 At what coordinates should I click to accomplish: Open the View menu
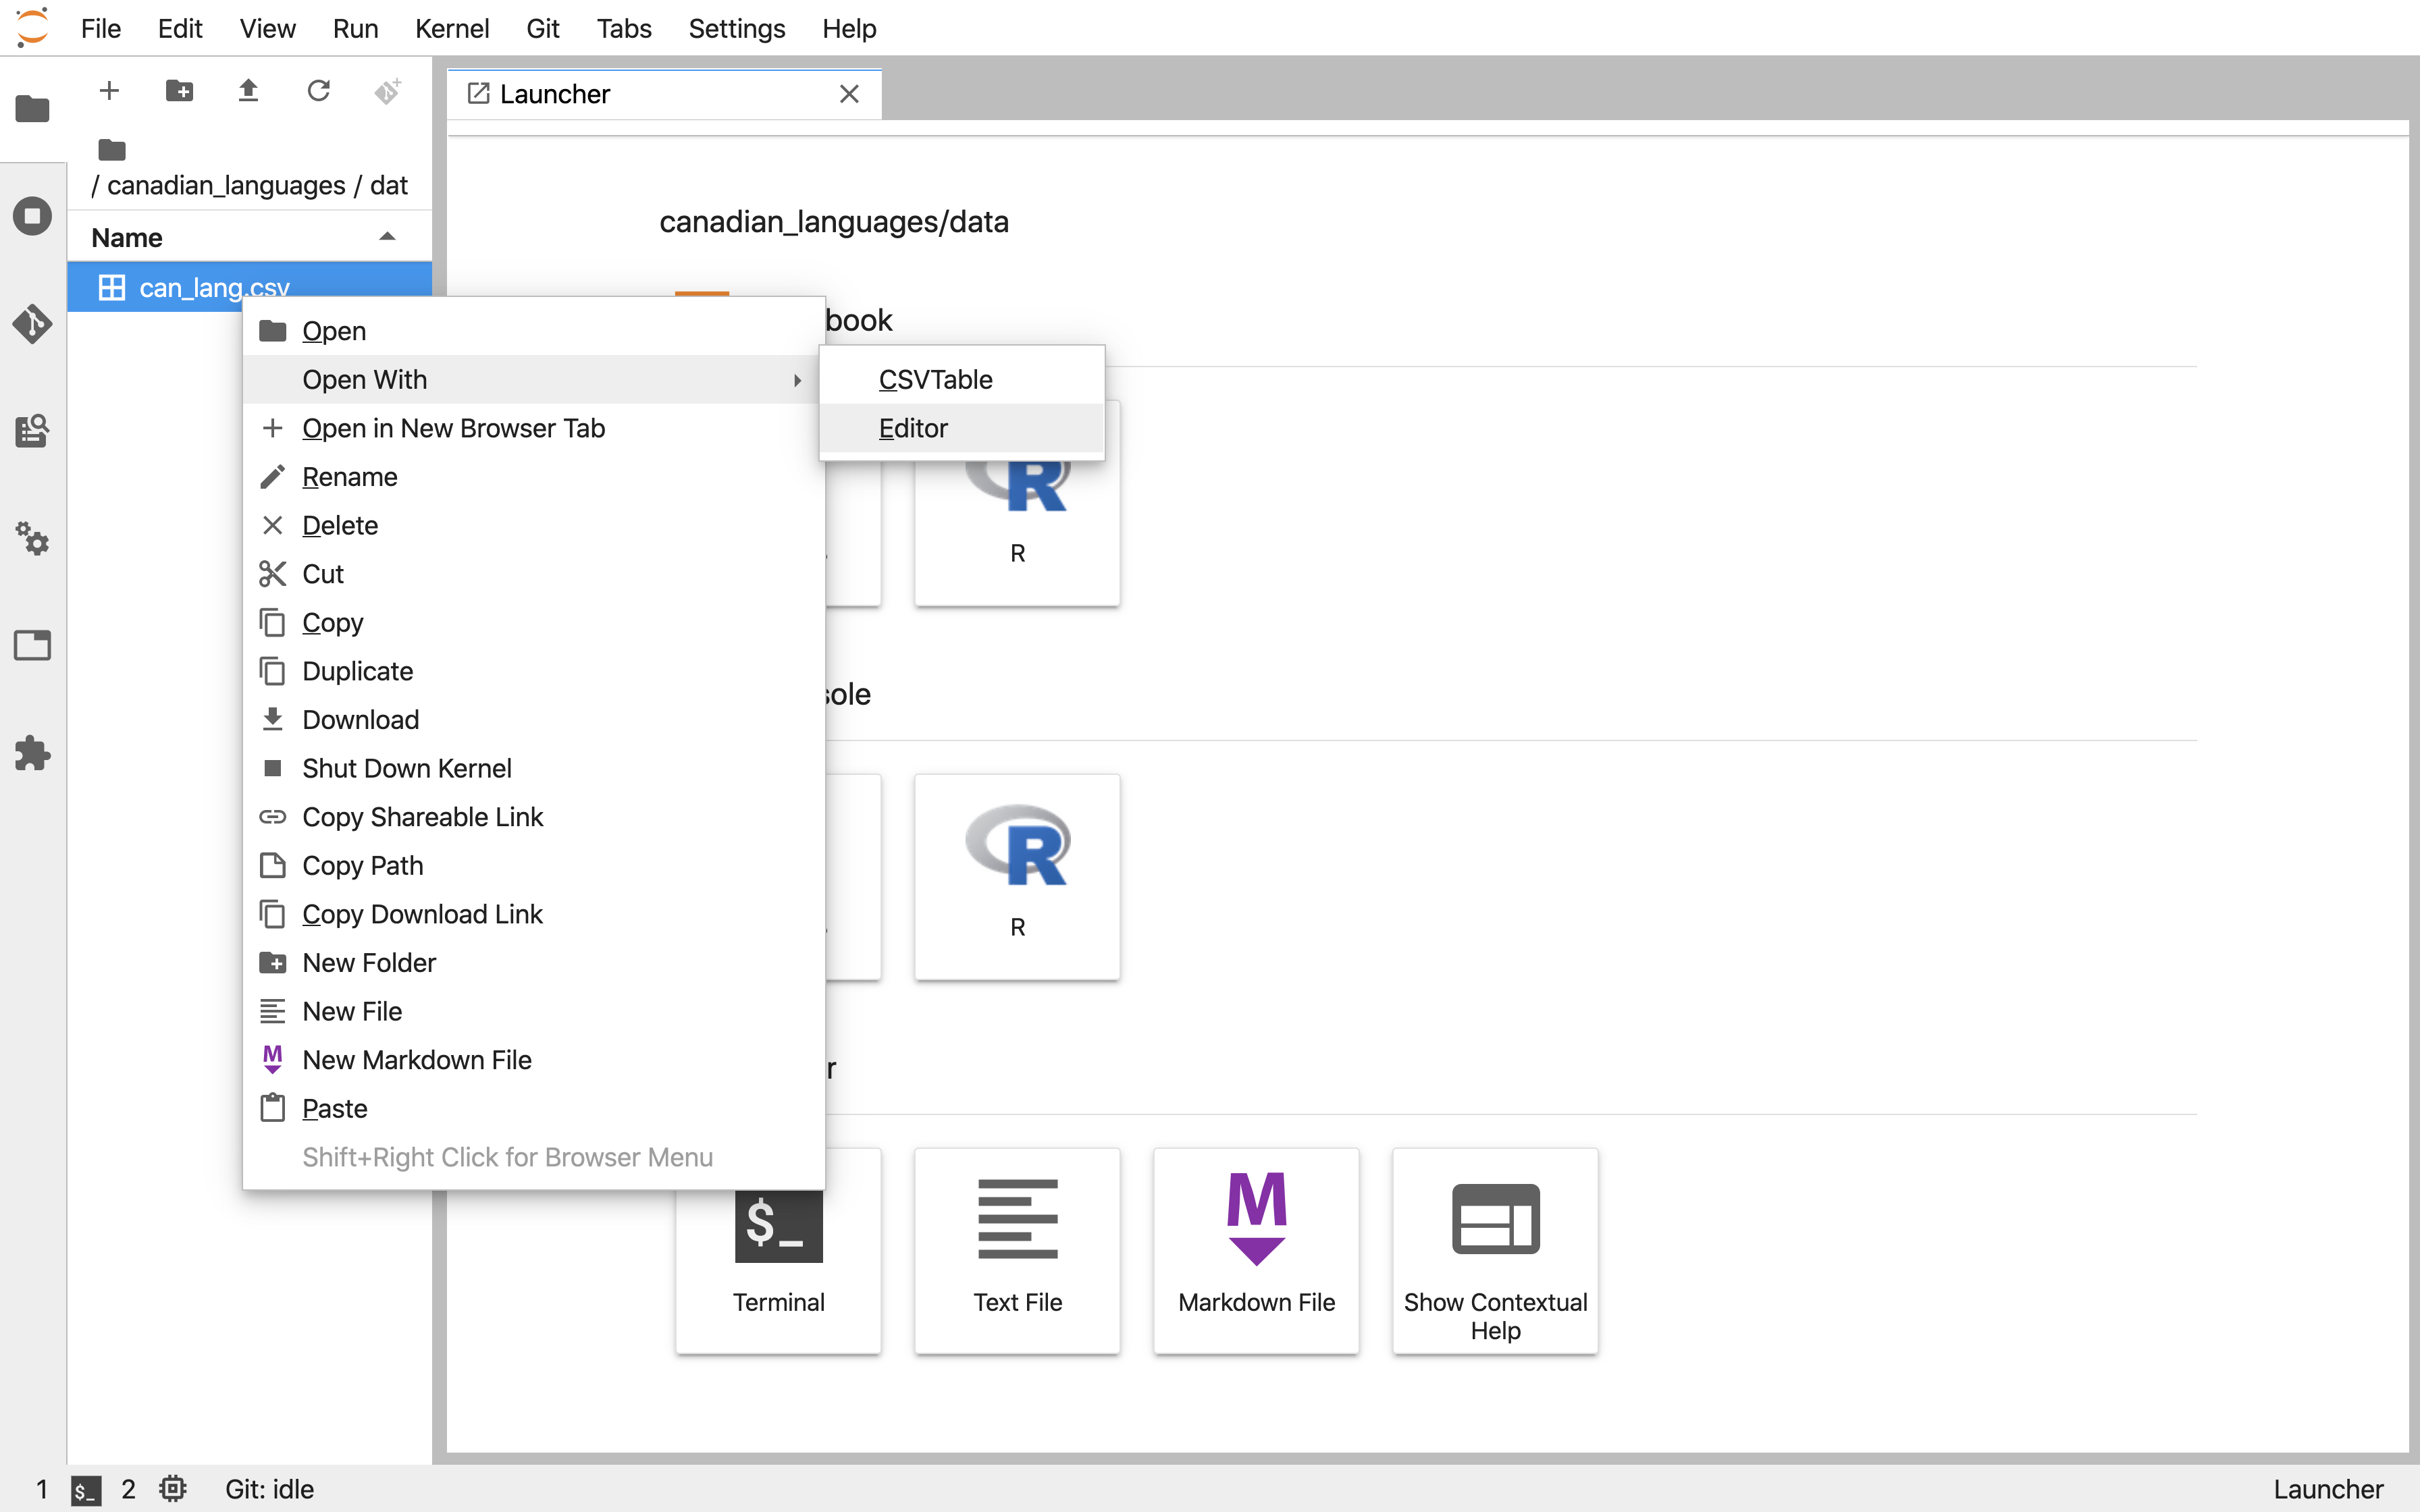pos(267,28)
